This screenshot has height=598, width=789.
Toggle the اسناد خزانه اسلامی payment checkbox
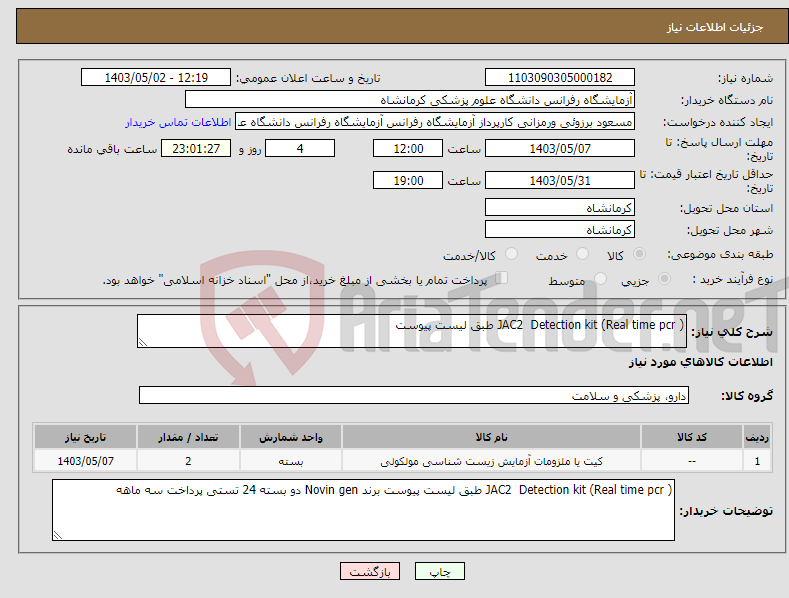(502, 277)
